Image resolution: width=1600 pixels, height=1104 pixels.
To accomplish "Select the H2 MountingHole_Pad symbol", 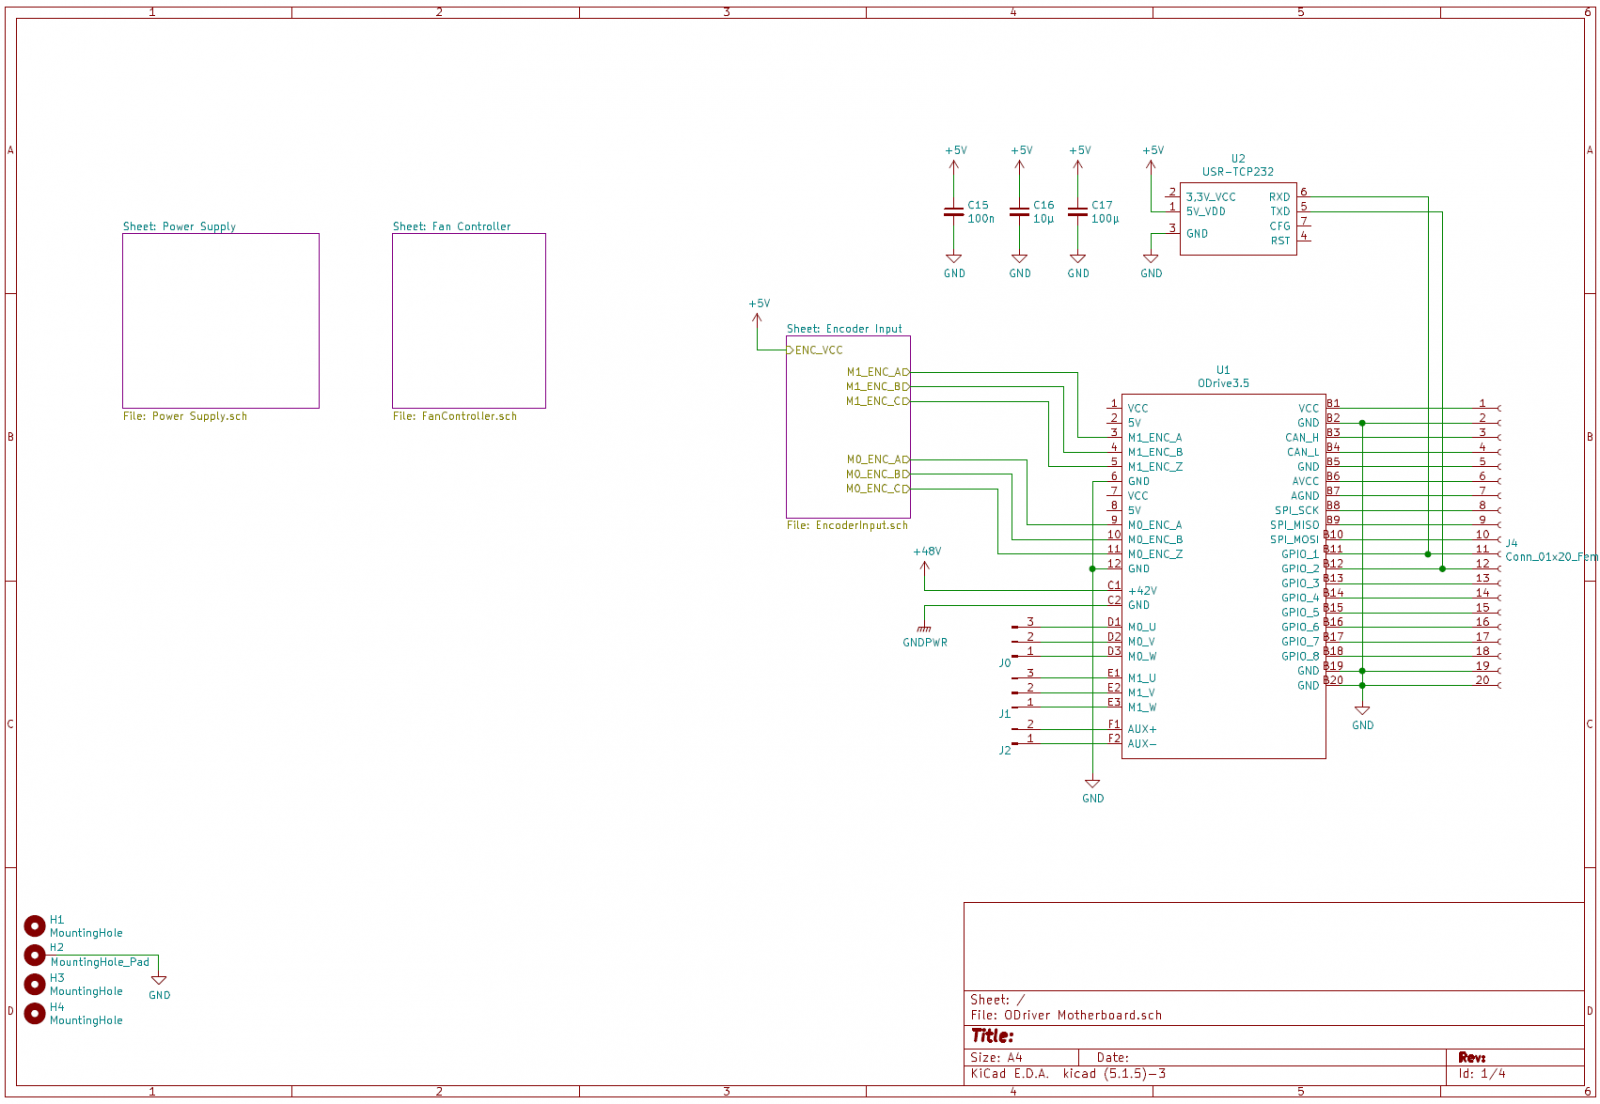I will [x=35, y=955].
